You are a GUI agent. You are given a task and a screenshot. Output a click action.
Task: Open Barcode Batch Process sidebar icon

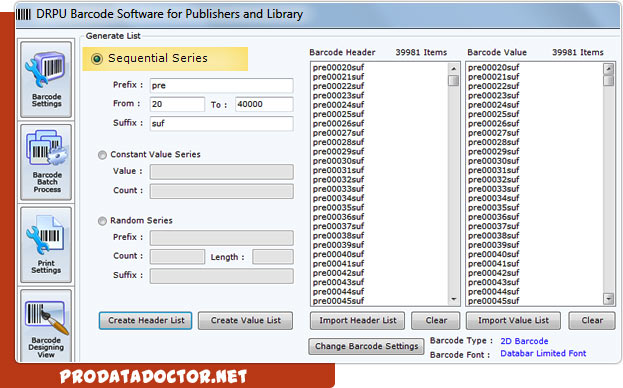click(x=46, y=162)
